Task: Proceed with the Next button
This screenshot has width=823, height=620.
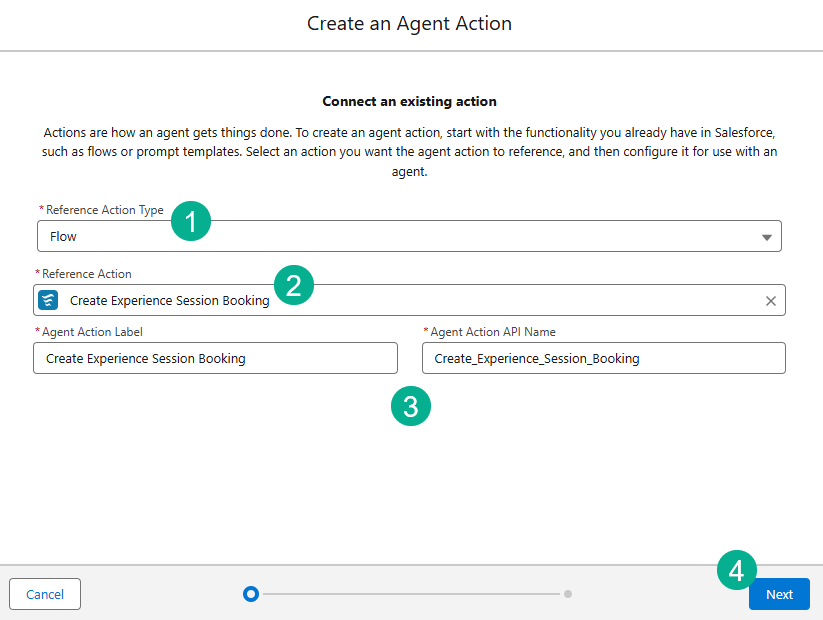Action: coord(779,594)
